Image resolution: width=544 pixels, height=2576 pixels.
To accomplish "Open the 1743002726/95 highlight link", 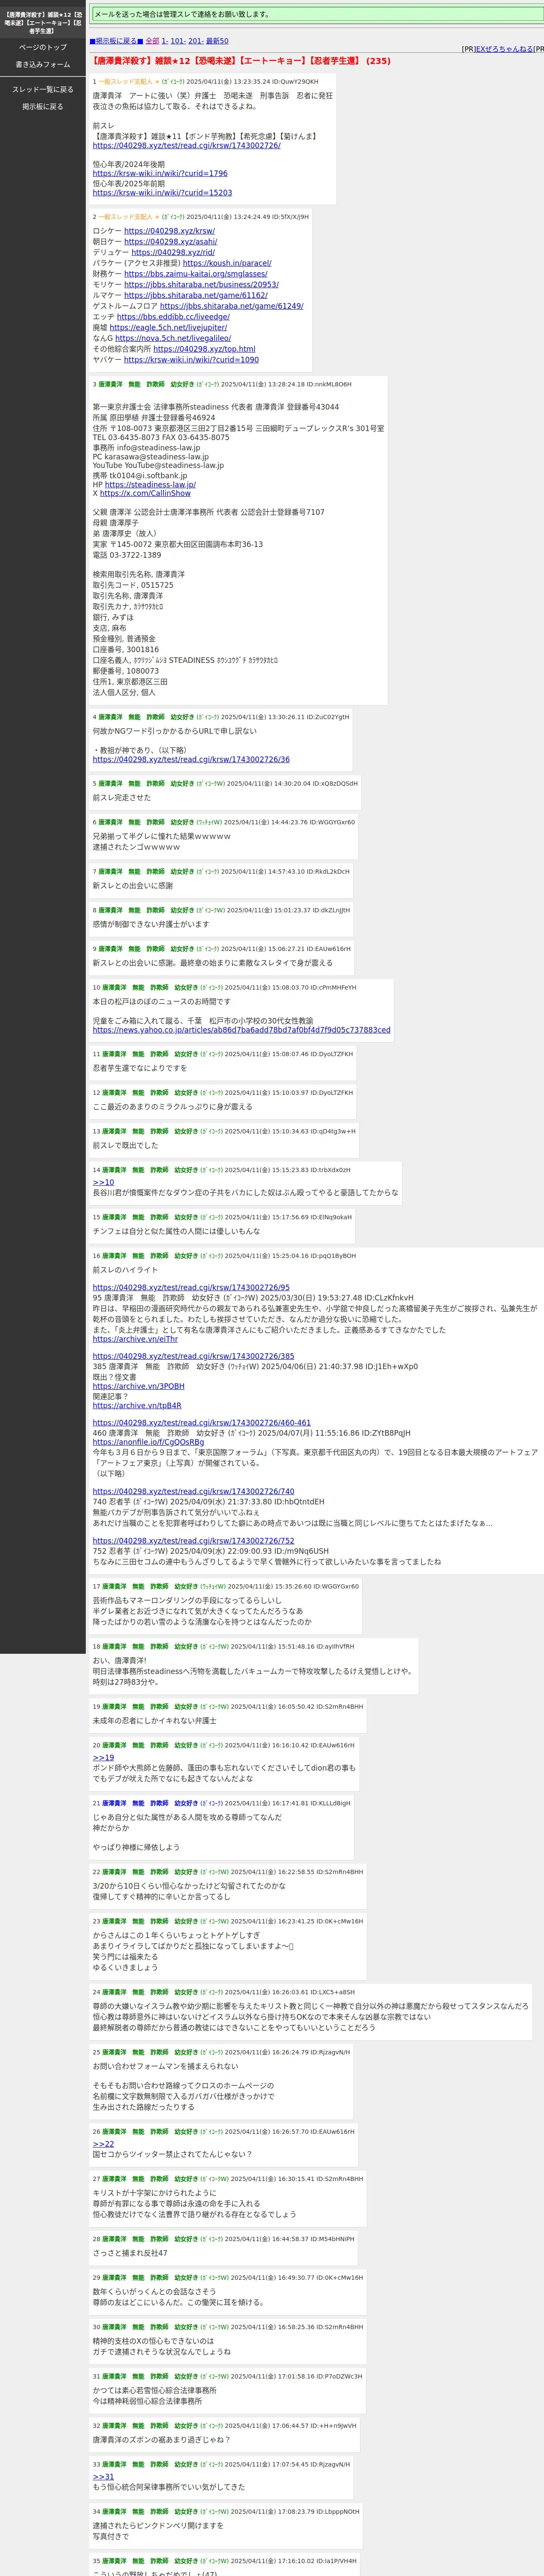I will click(x=191, y=1288).
